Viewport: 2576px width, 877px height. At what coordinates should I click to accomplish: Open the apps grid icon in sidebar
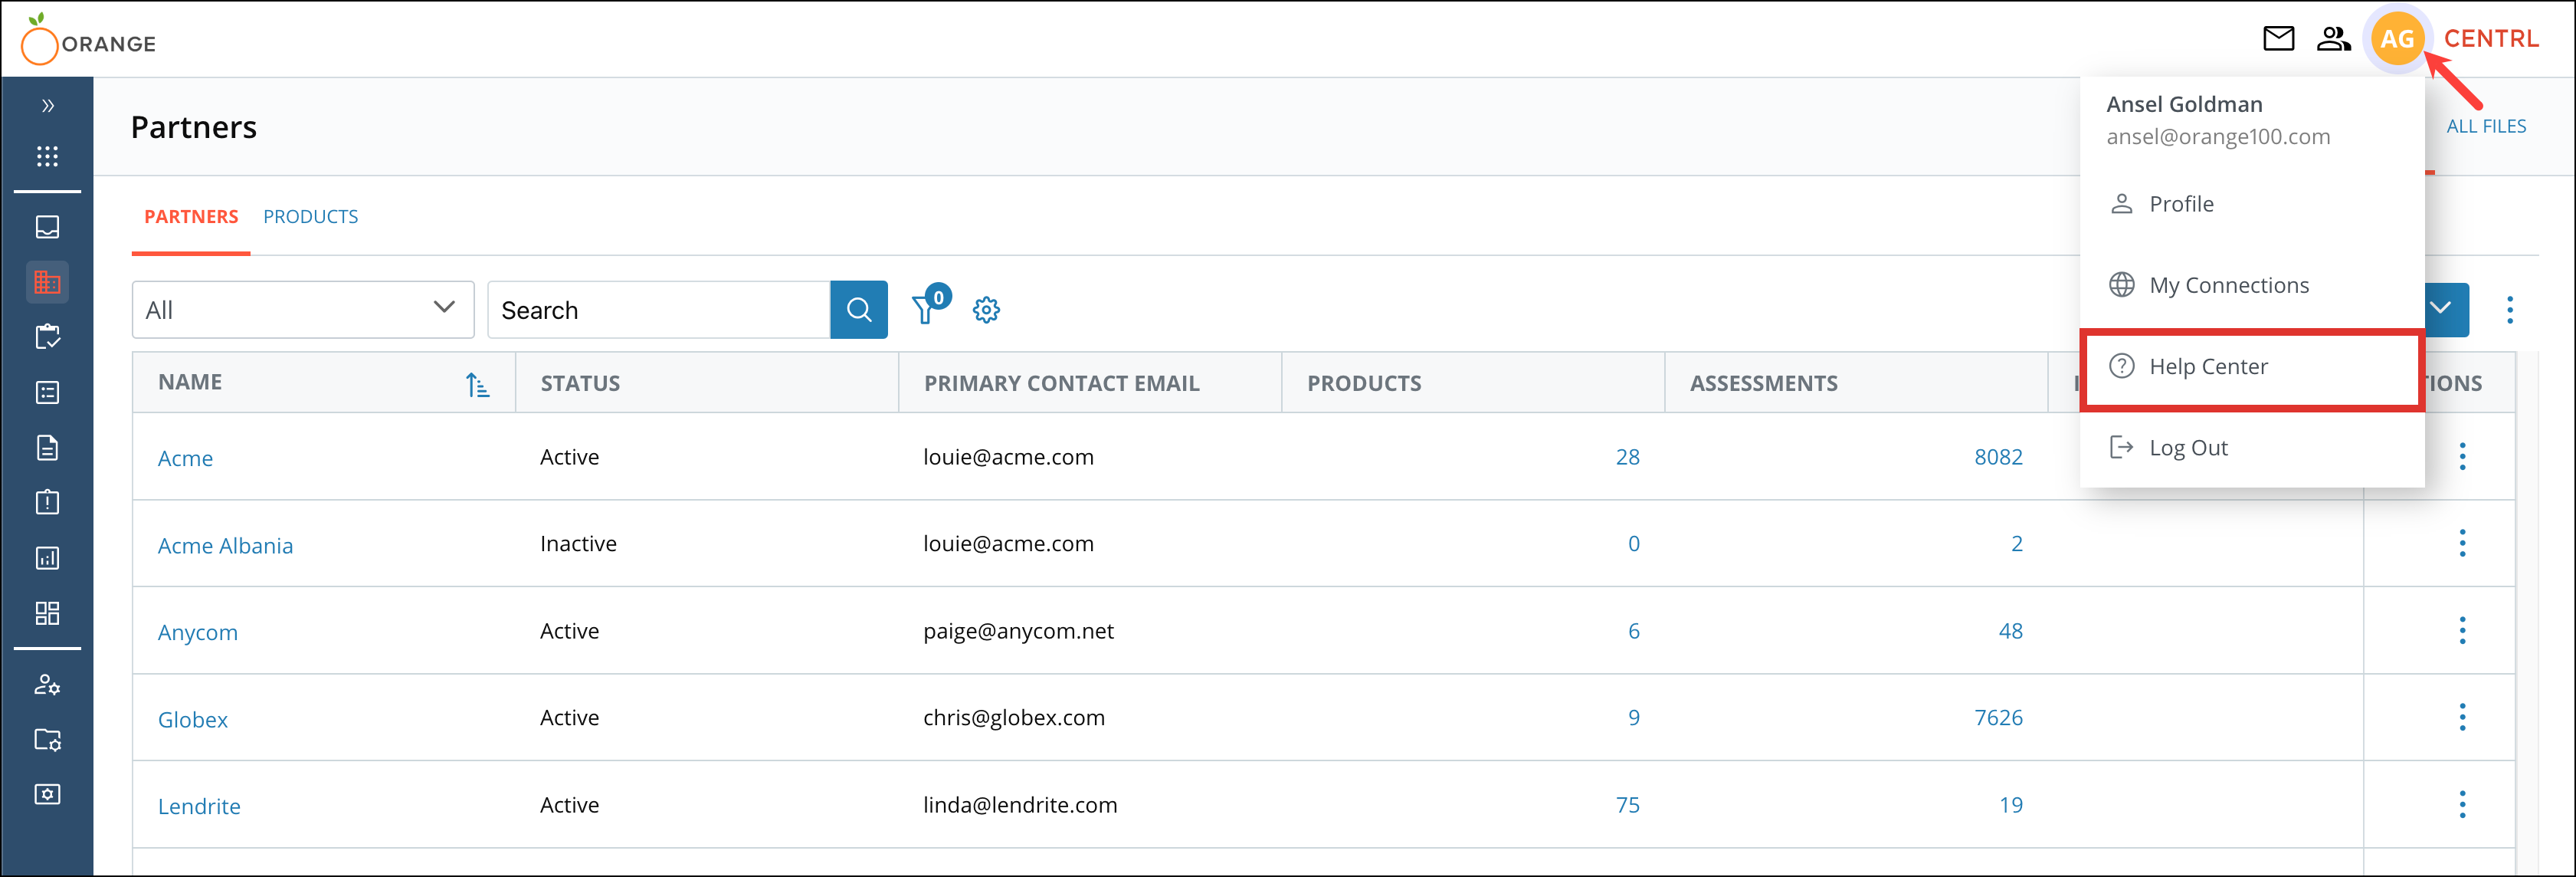(47, 156)
